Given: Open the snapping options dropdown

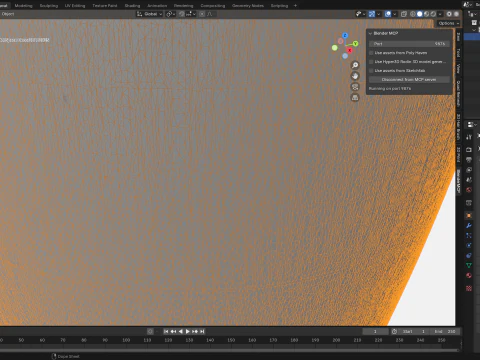Looking at the screenshot, I should pos(191,14).
